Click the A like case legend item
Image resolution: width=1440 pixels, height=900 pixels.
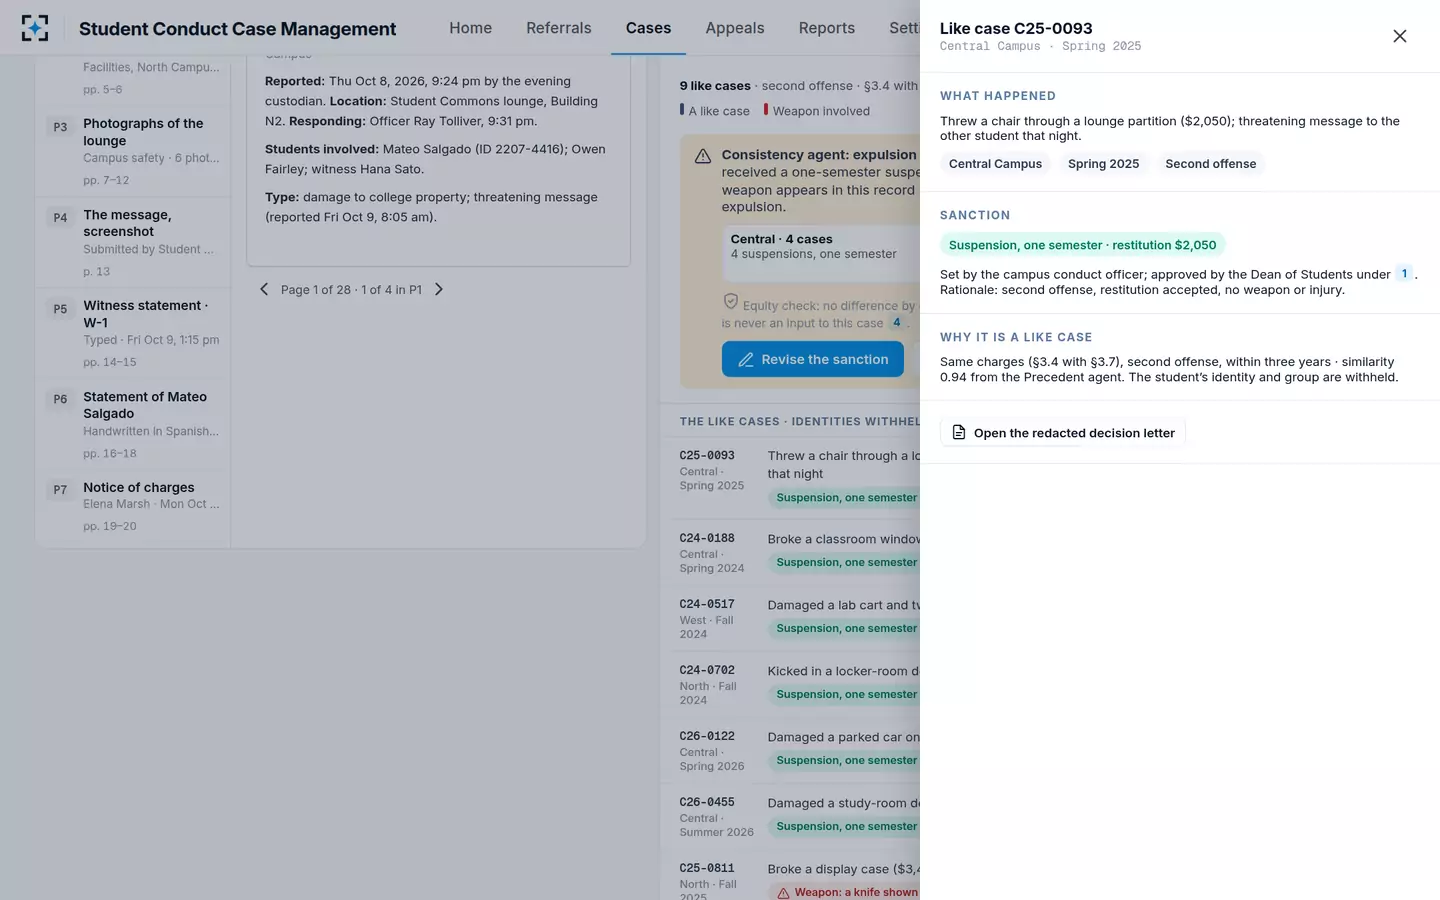(x=715, y=111)
